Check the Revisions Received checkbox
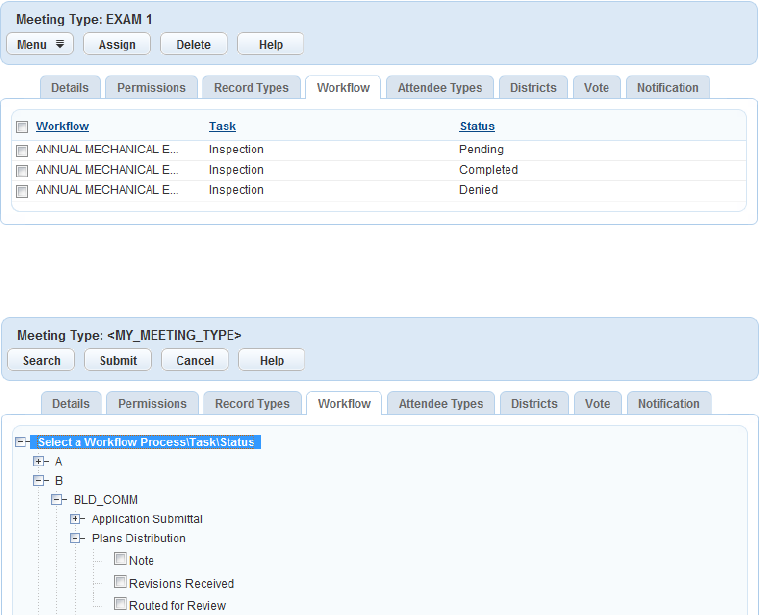762x615 pixels. coord(121,581)
